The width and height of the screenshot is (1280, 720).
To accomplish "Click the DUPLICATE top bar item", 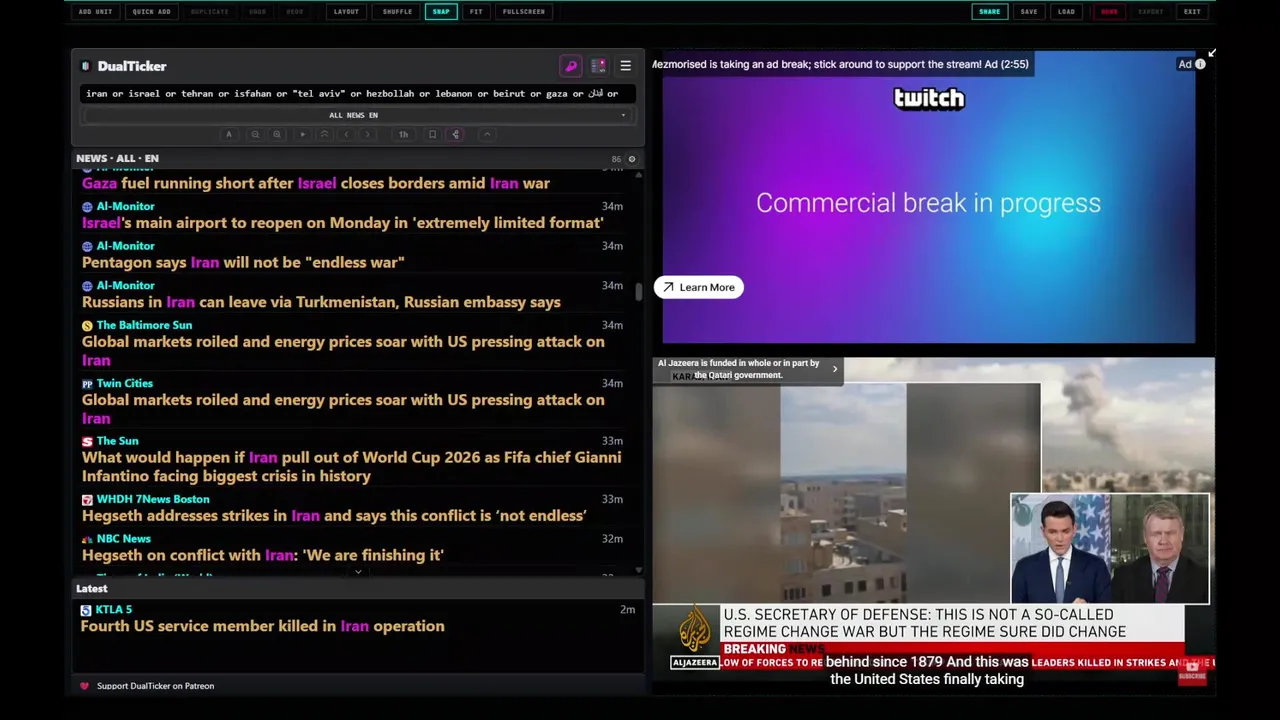I will tap(209, 12).
